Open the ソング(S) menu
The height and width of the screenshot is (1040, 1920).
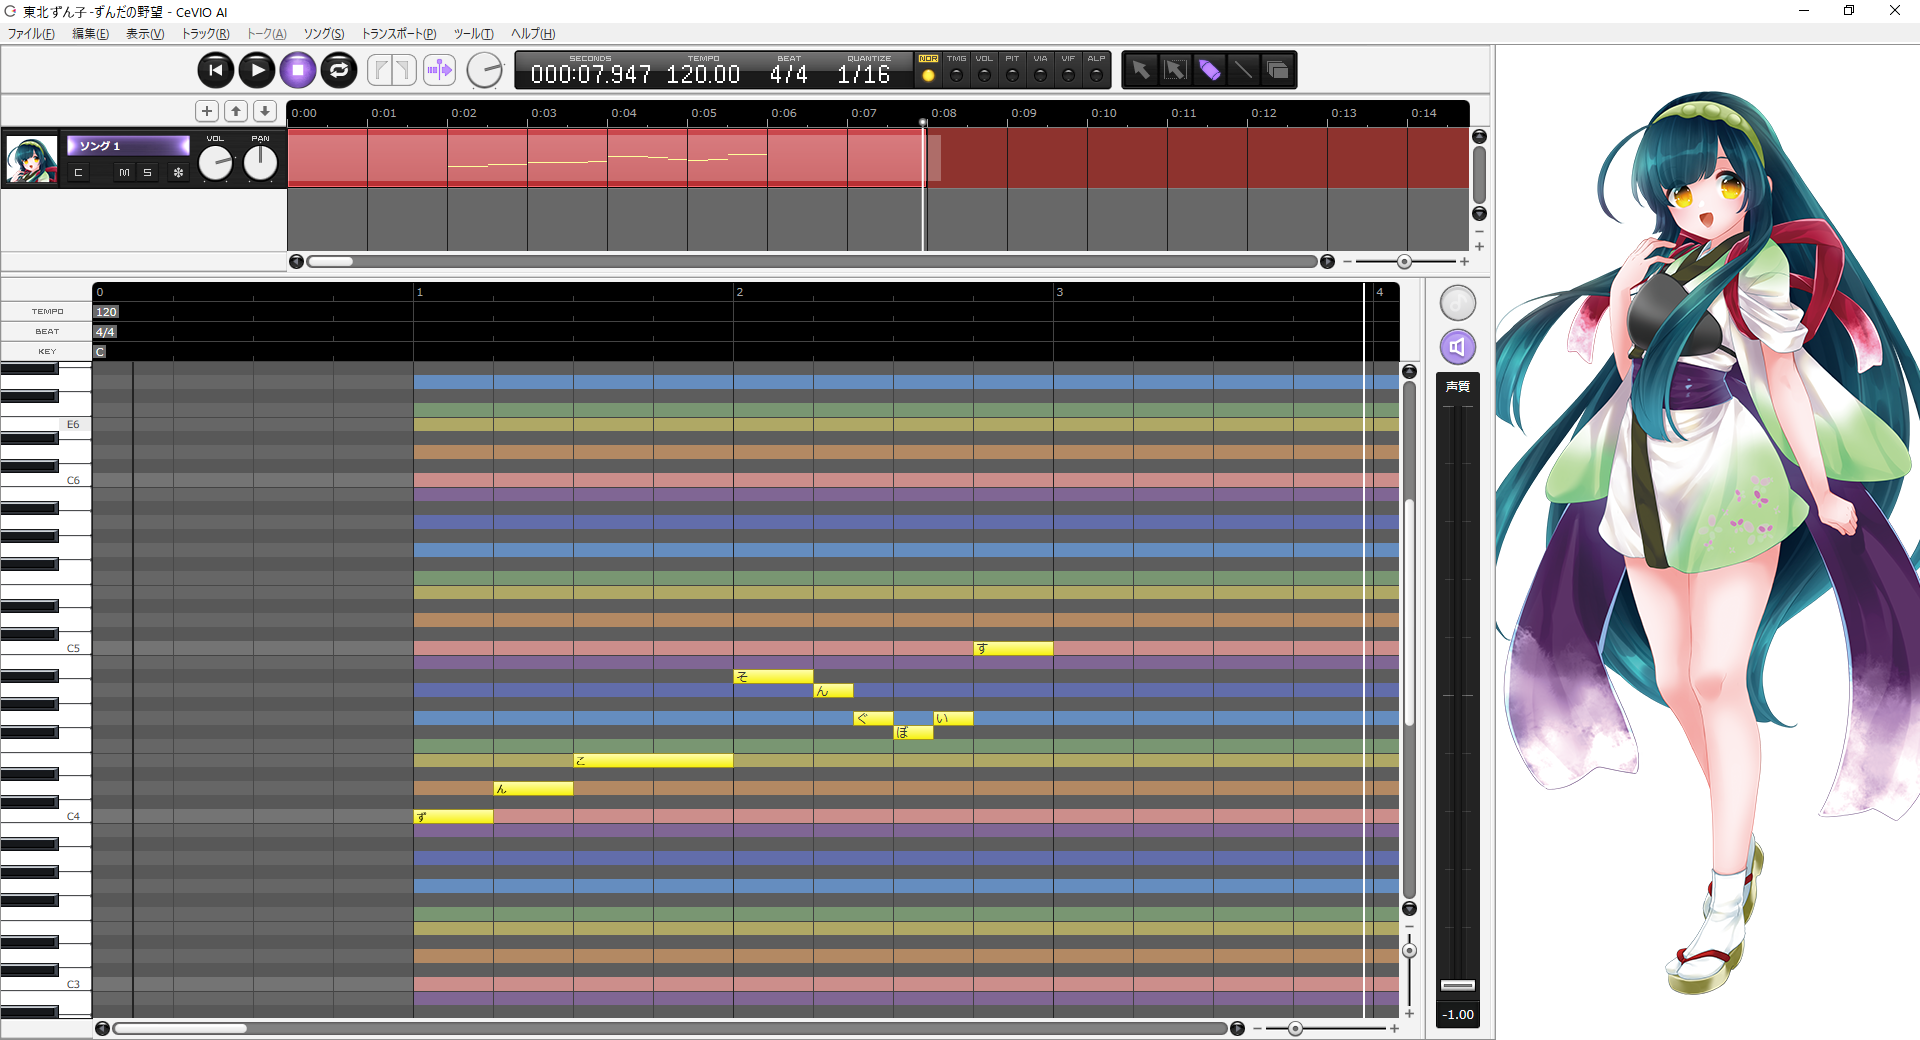[x=324, y=34]
